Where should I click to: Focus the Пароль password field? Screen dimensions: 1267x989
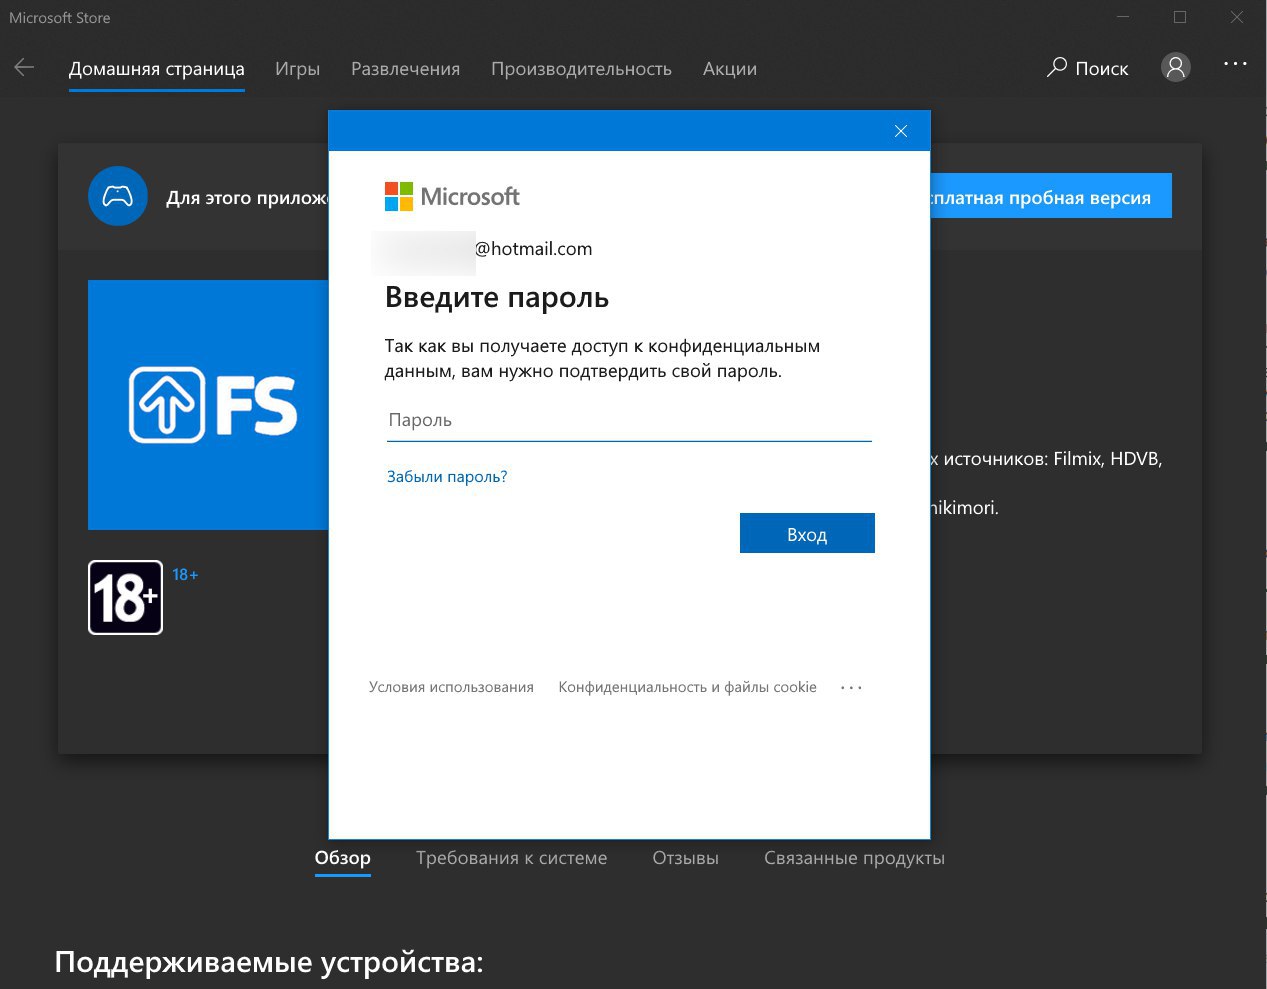(x=629, y=421)
